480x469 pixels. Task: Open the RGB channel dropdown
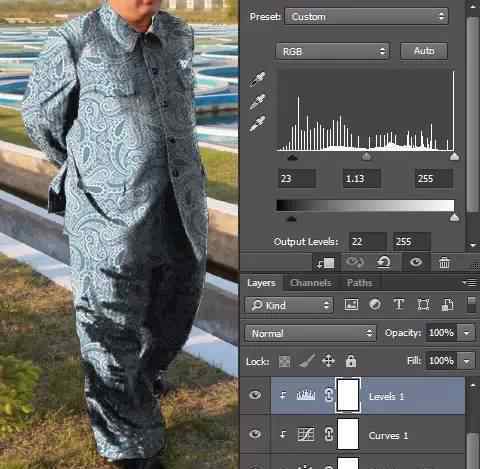[332, 51]
